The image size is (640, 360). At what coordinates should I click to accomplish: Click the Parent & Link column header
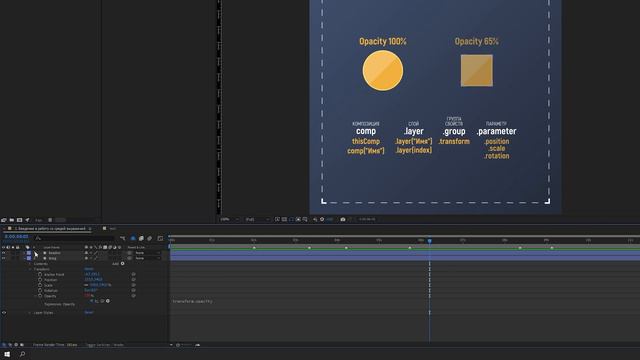[136, 247]
